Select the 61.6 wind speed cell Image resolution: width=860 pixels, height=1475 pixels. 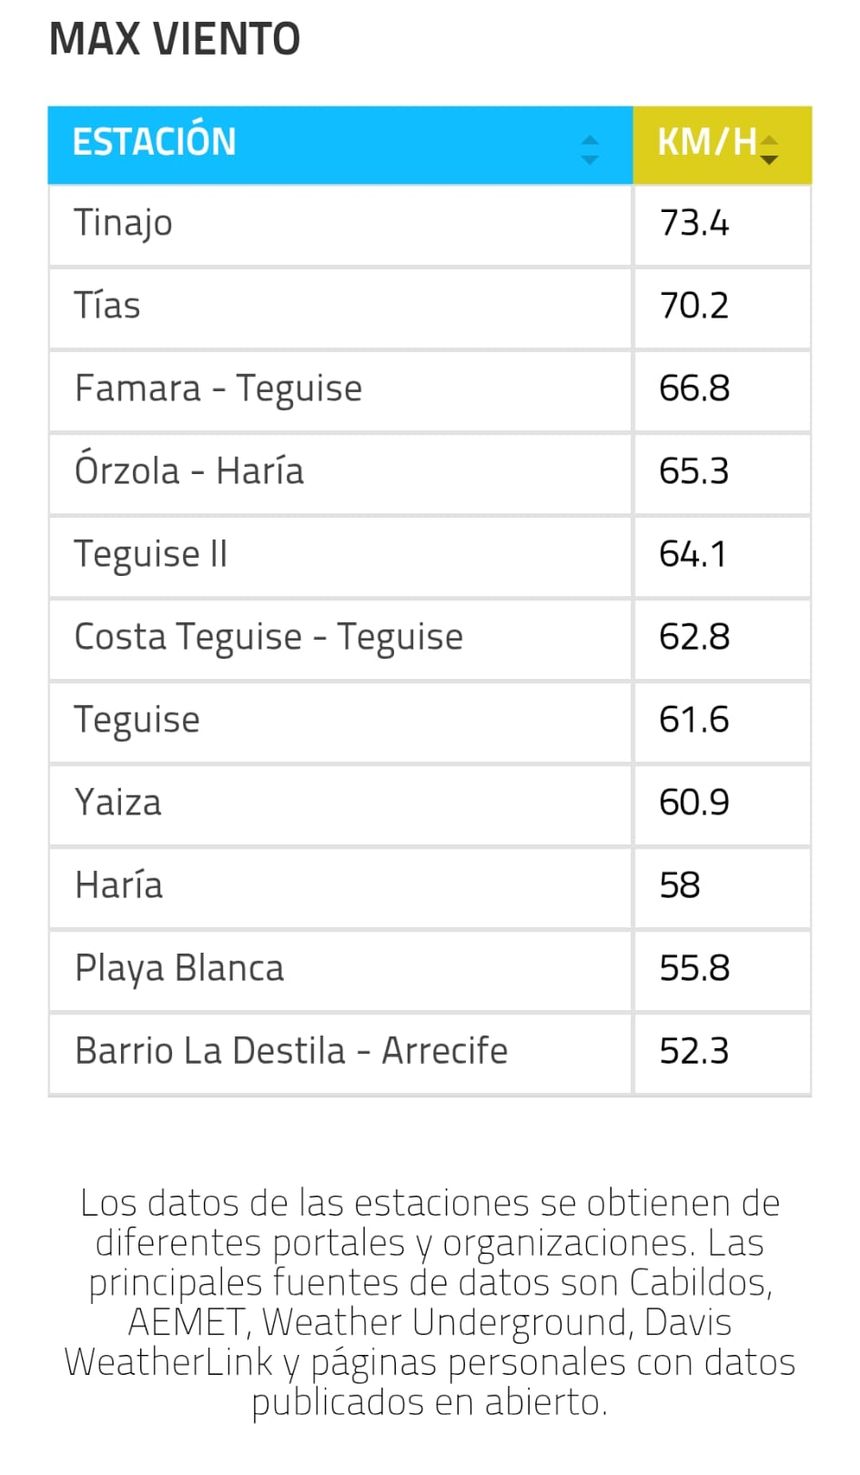(694, 720)
